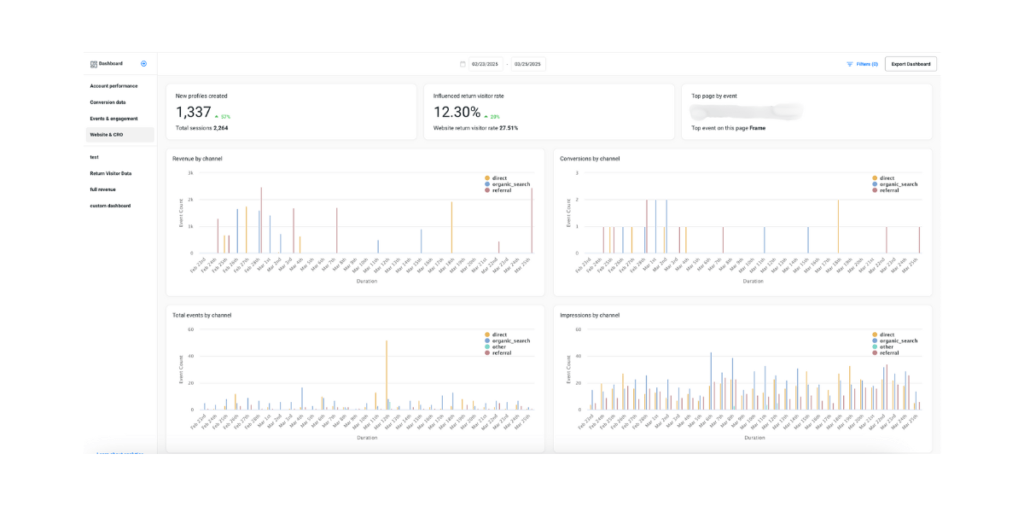
Task: Toggle other legend in Total events by channel
Action: [x=496, y=347]
